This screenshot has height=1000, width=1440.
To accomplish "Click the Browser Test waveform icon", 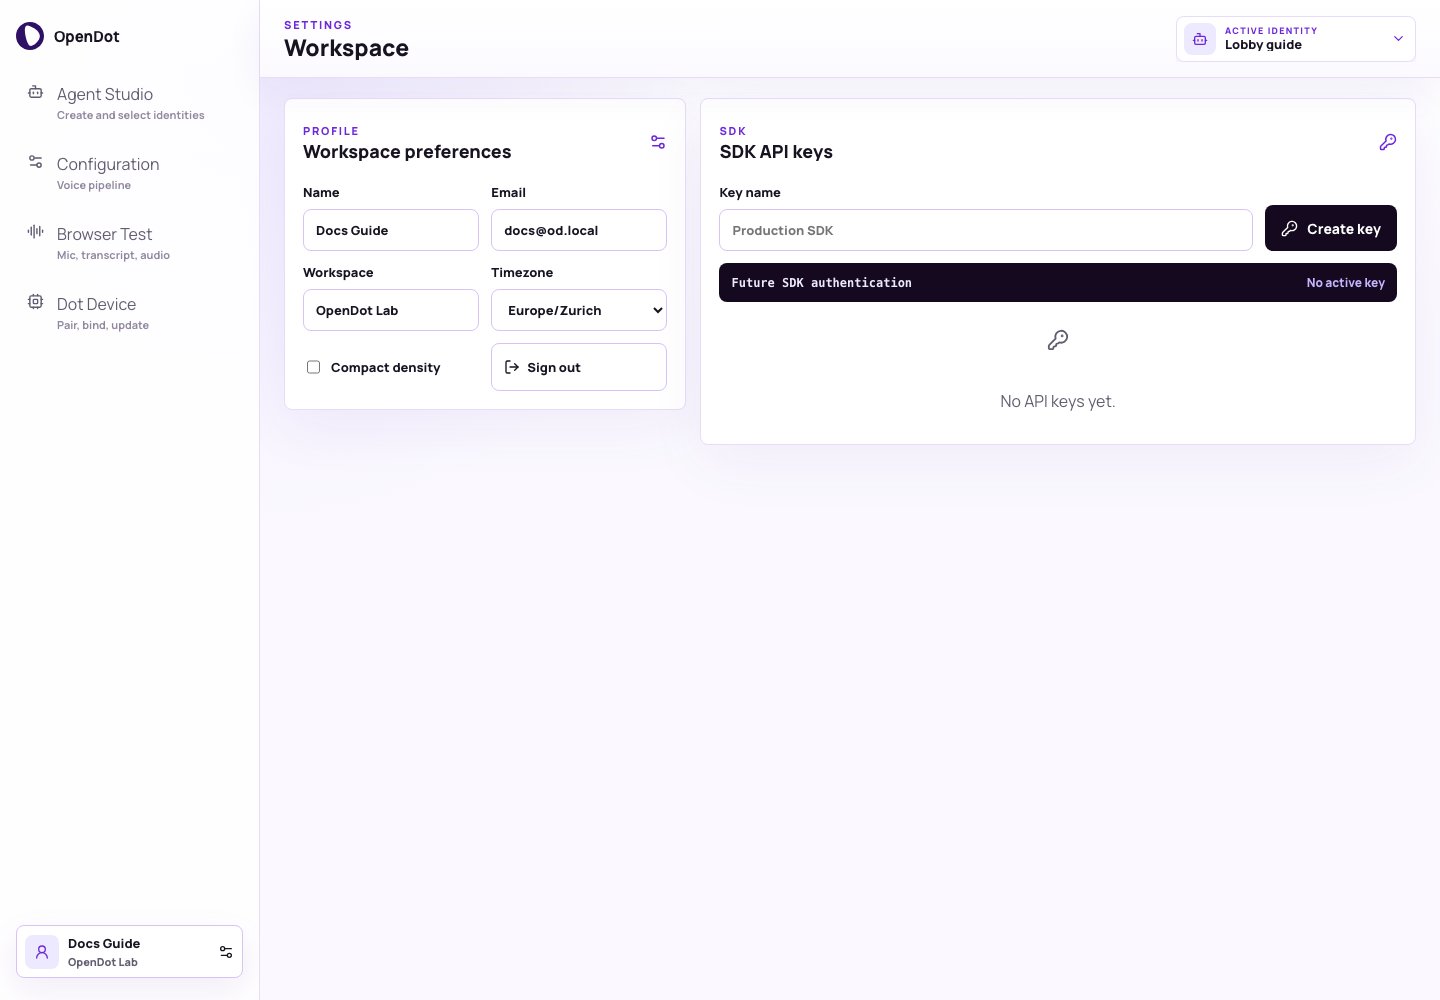I will click(35, 232).
